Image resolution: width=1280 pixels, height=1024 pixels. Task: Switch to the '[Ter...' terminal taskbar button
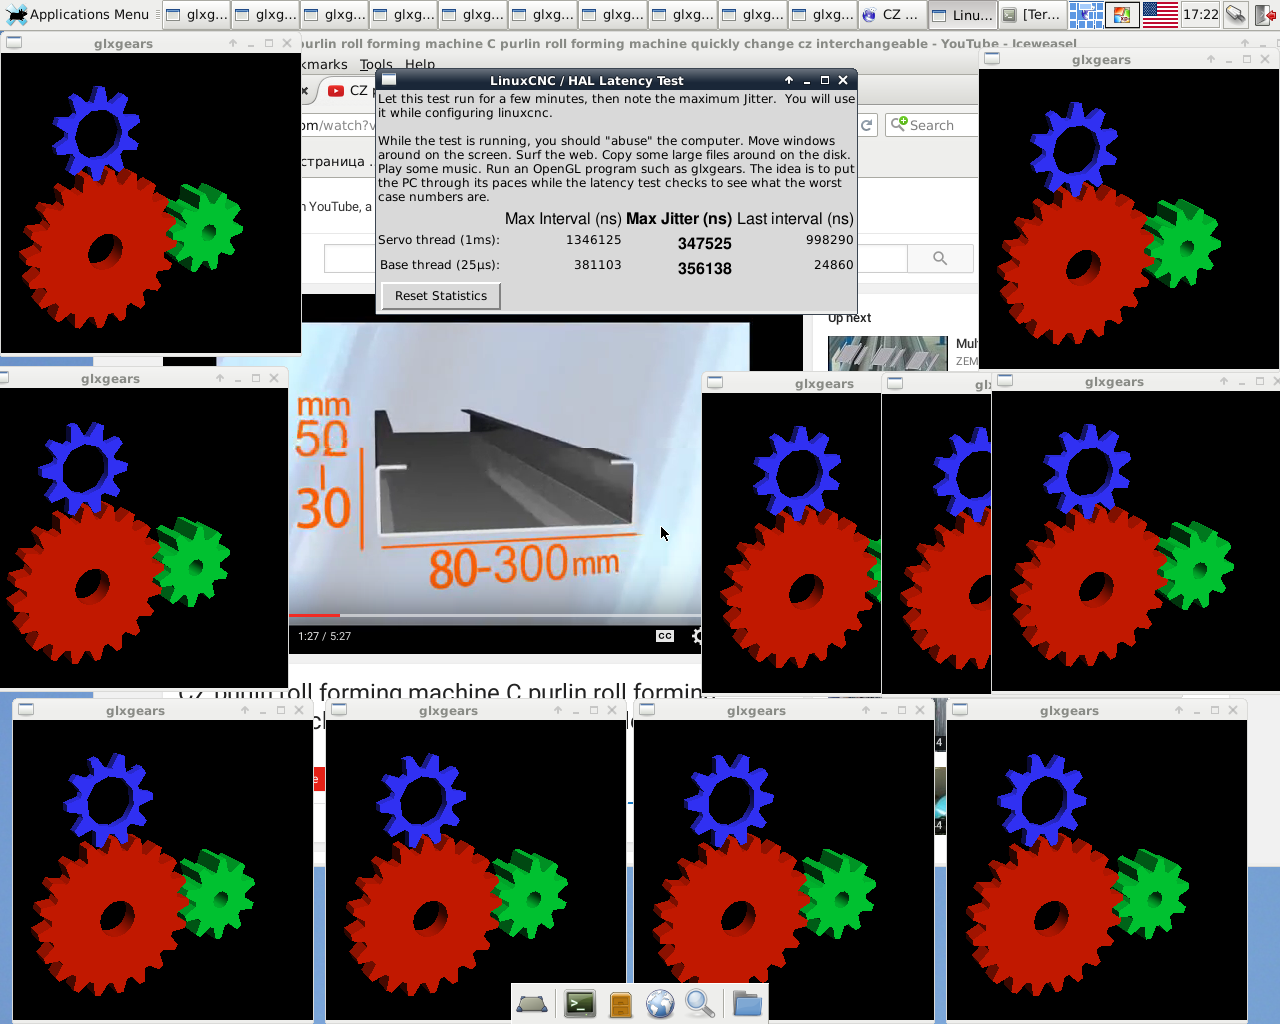coord(1032,14)
